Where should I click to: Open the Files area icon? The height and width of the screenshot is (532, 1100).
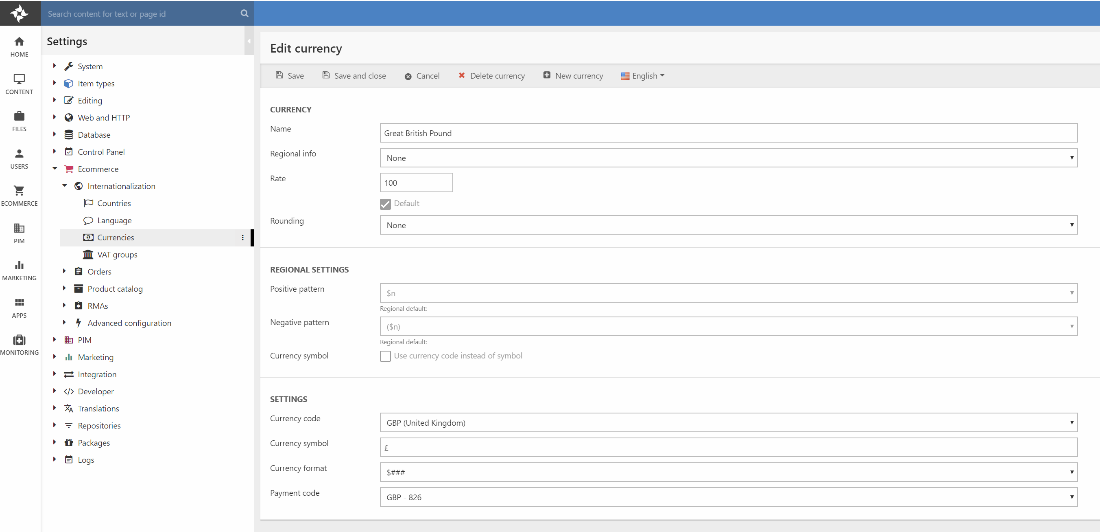point(19,120)
